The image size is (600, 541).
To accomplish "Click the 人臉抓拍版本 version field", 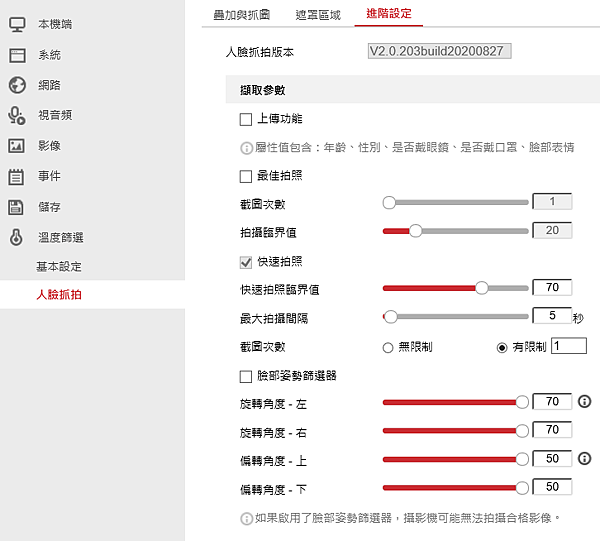I will (439, 51).
